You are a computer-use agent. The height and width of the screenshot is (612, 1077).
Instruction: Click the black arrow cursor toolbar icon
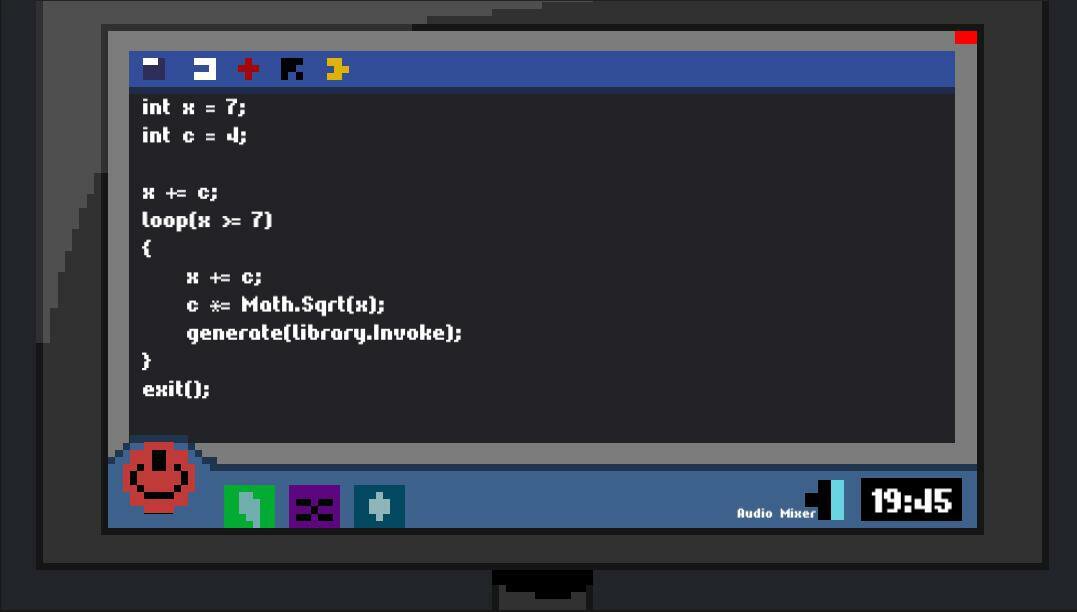292,69
